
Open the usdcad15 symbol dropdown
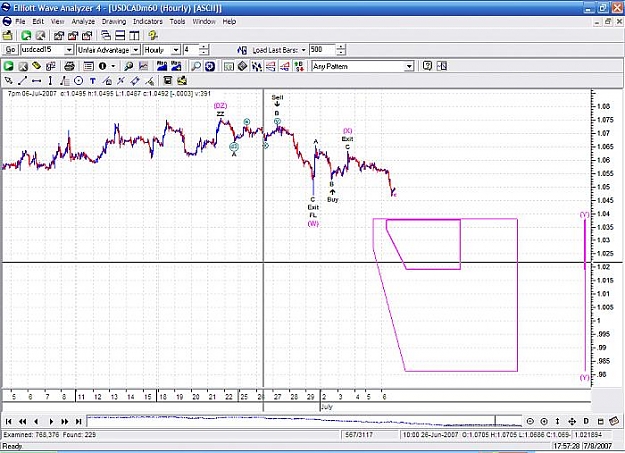click(69, 50)
